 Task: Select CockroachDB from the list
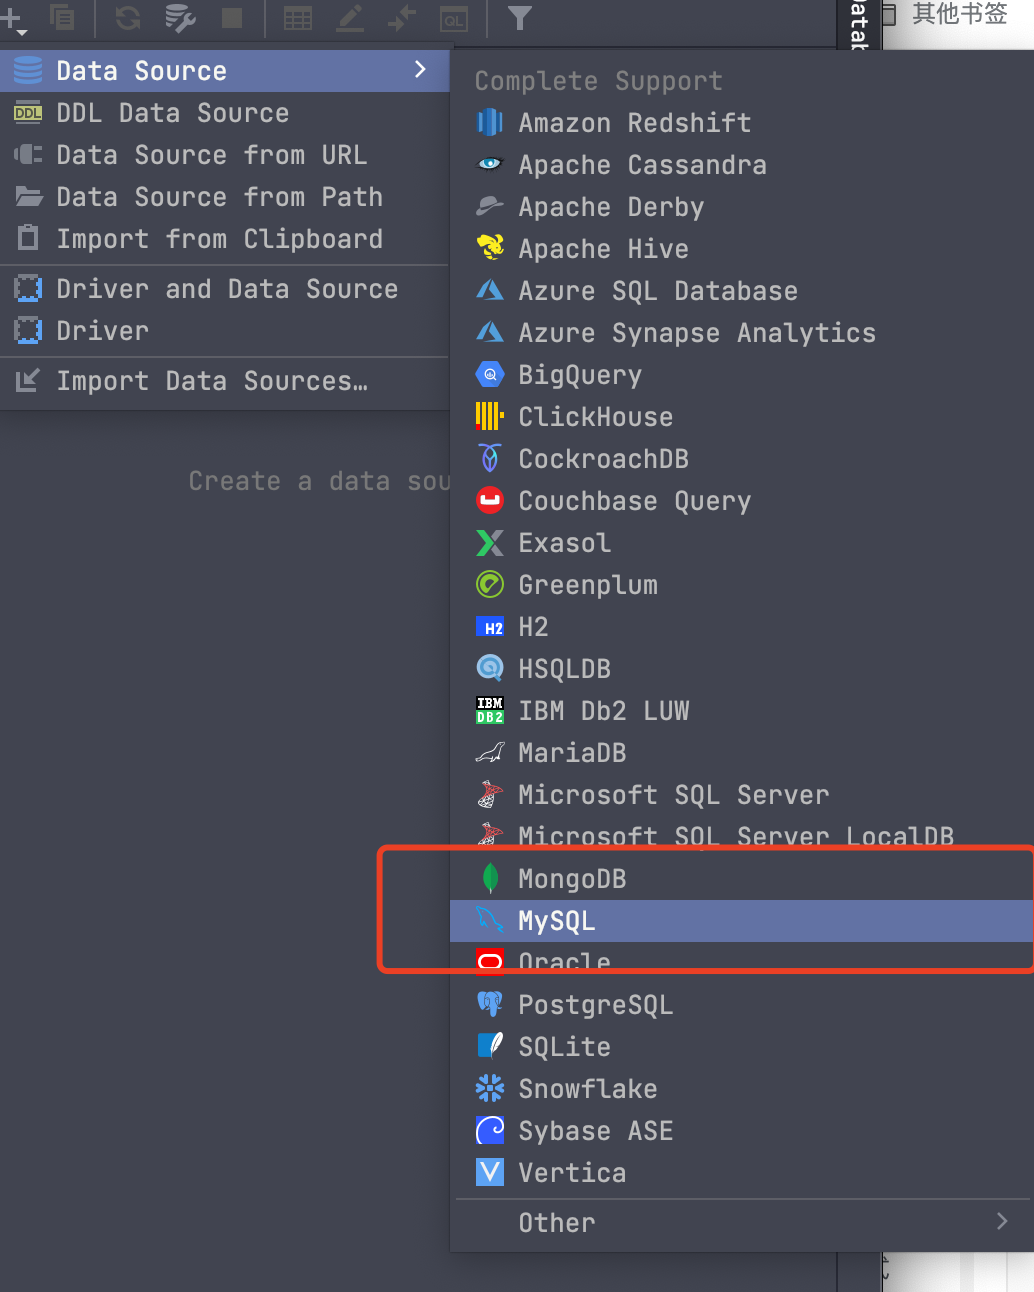(x=742, y=459)
